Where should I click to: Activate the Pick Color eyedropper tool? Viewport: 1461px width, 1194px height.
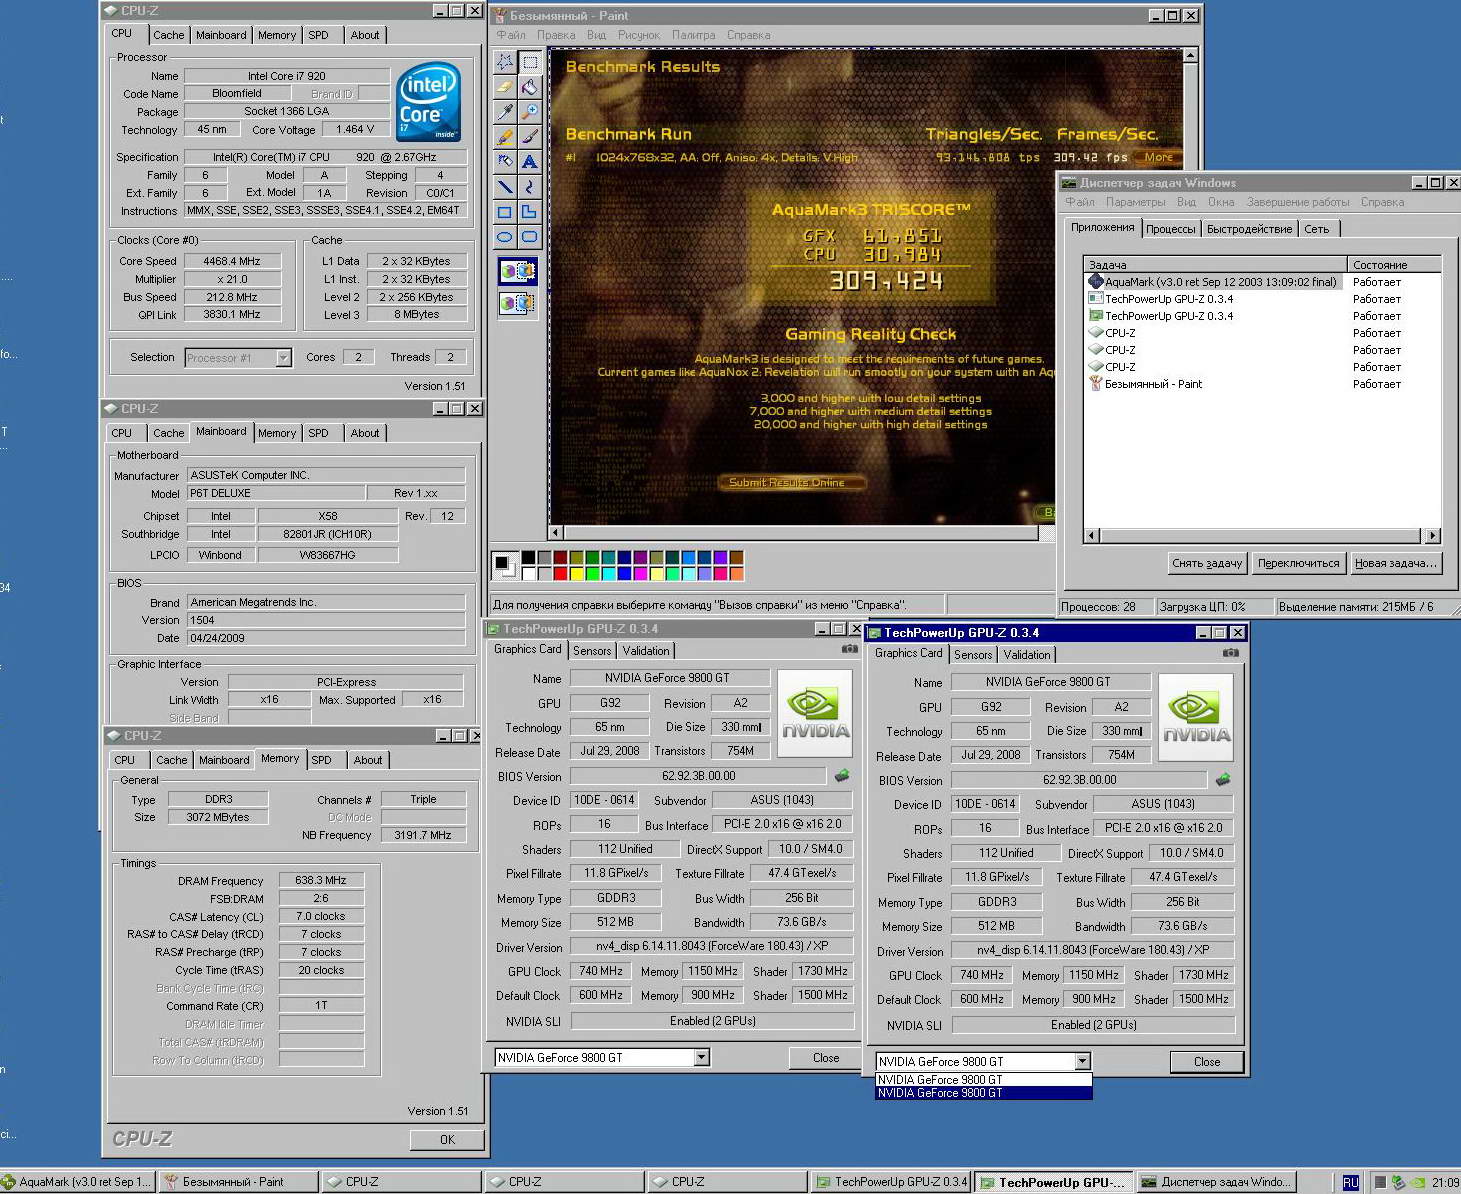pos(505,112)
